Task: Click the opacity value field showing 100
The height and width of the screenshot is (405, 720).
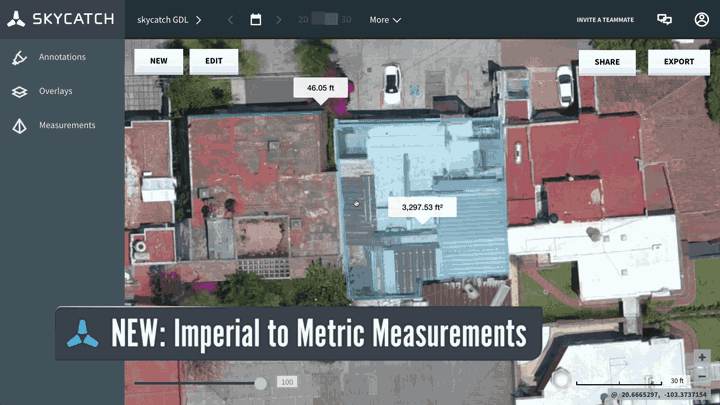Action: (x=287, y=382)
